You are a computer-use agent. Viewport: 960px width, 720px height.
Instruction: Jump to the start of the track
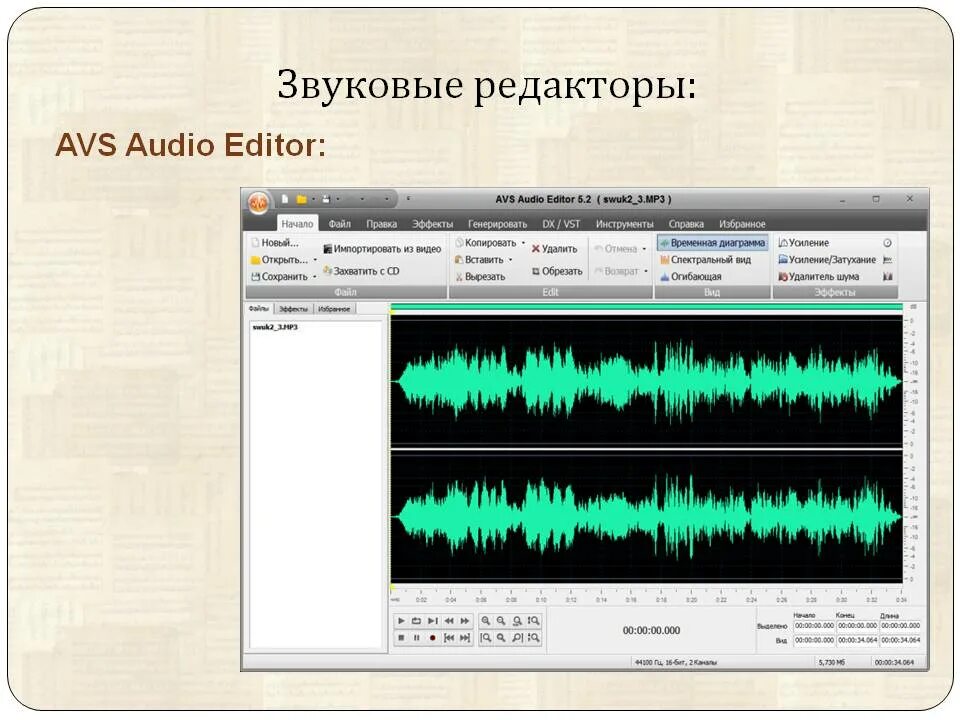click(449, 638)
